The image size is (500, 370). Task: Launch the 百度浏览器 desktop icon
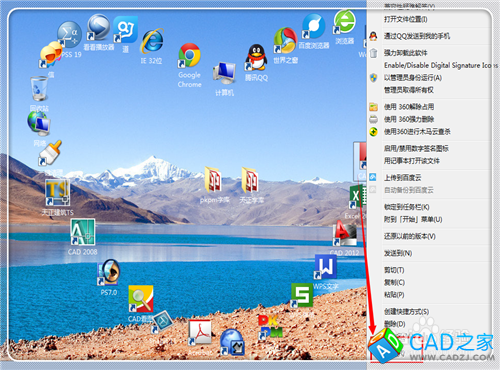(313, 27)
